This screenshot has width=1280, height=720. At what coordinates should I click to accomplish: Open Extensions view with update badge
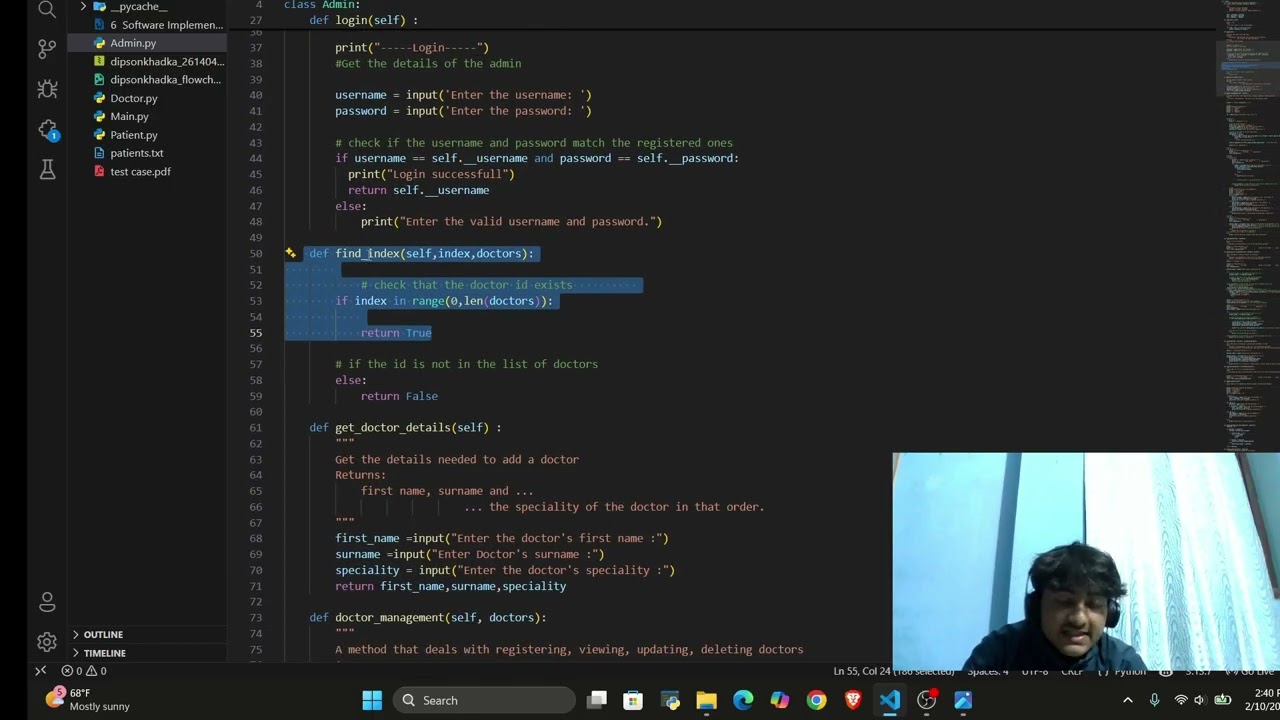tap(47, 130)
